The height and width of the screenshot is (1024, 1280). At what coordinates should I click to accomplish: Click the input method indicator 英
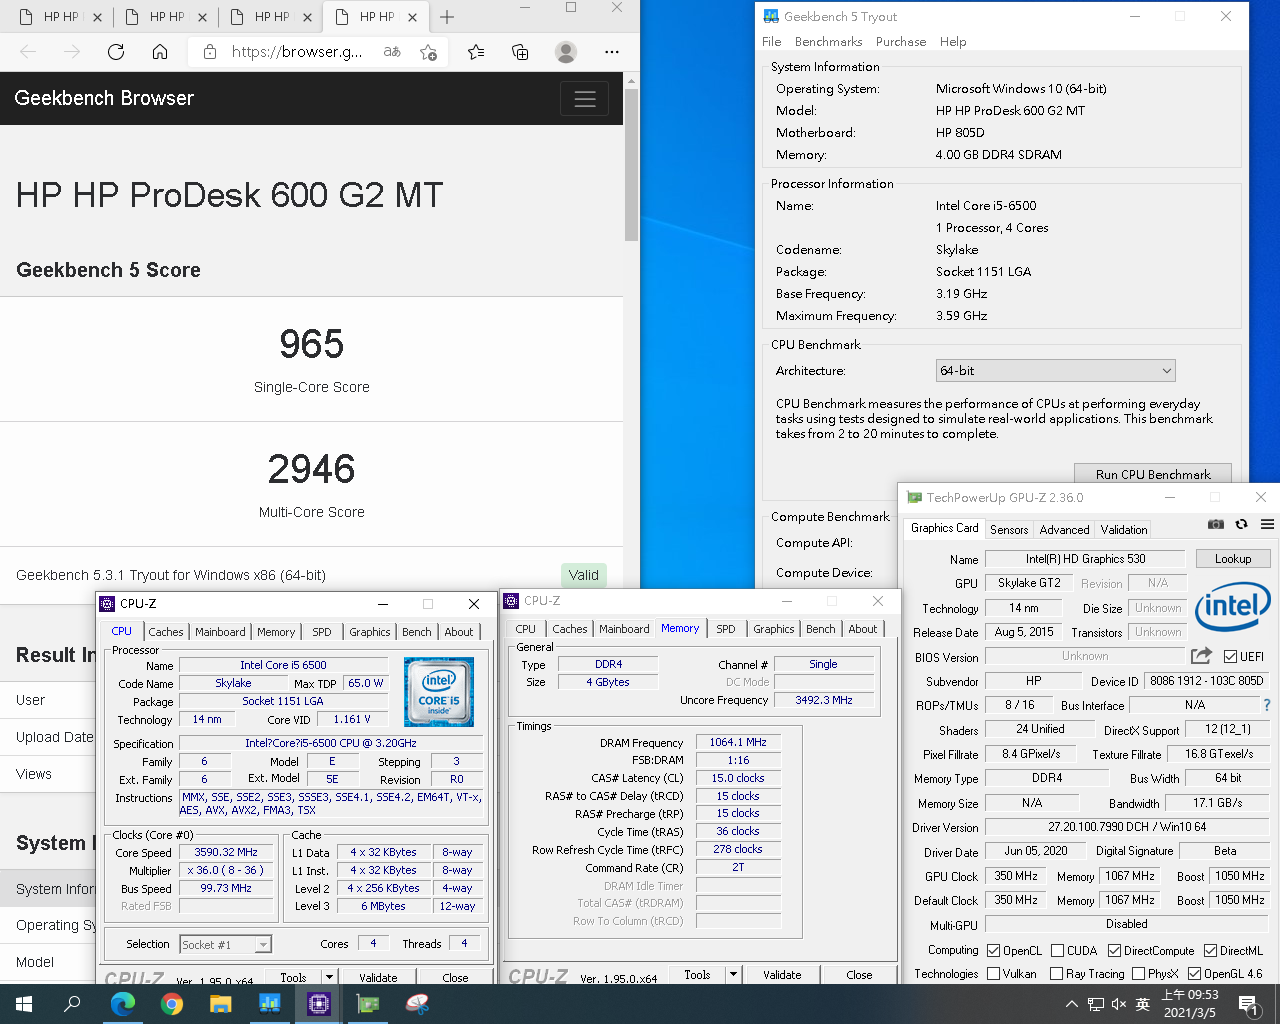(x=1143, y=1004)
